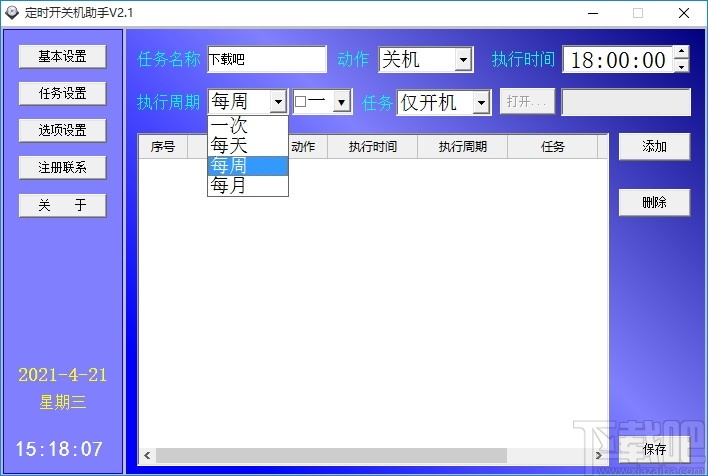Click the left arrow of horizontal scrollbar

147,455
